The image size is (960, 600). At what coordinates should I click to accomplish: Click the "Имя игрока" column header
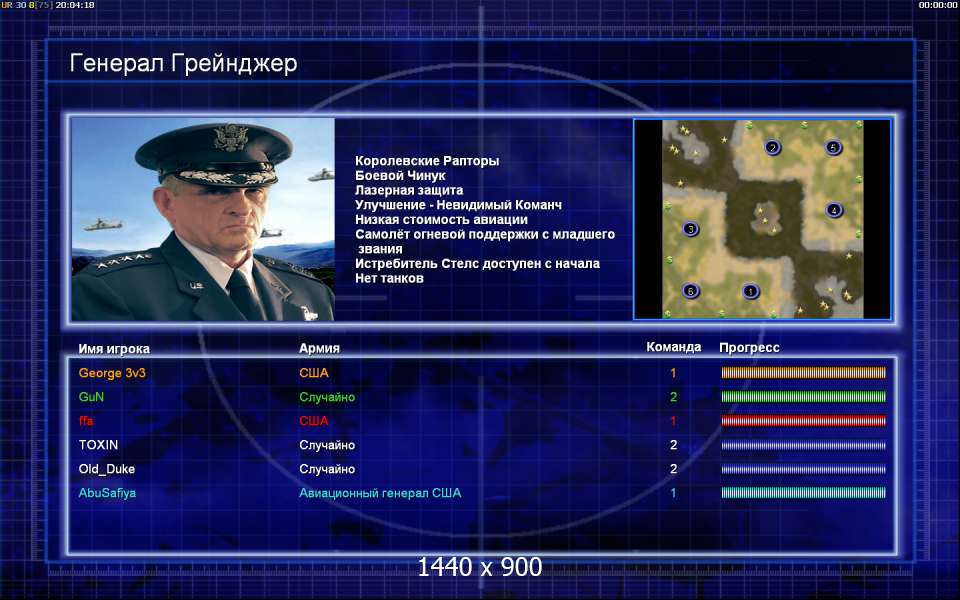tap(114, 349)
